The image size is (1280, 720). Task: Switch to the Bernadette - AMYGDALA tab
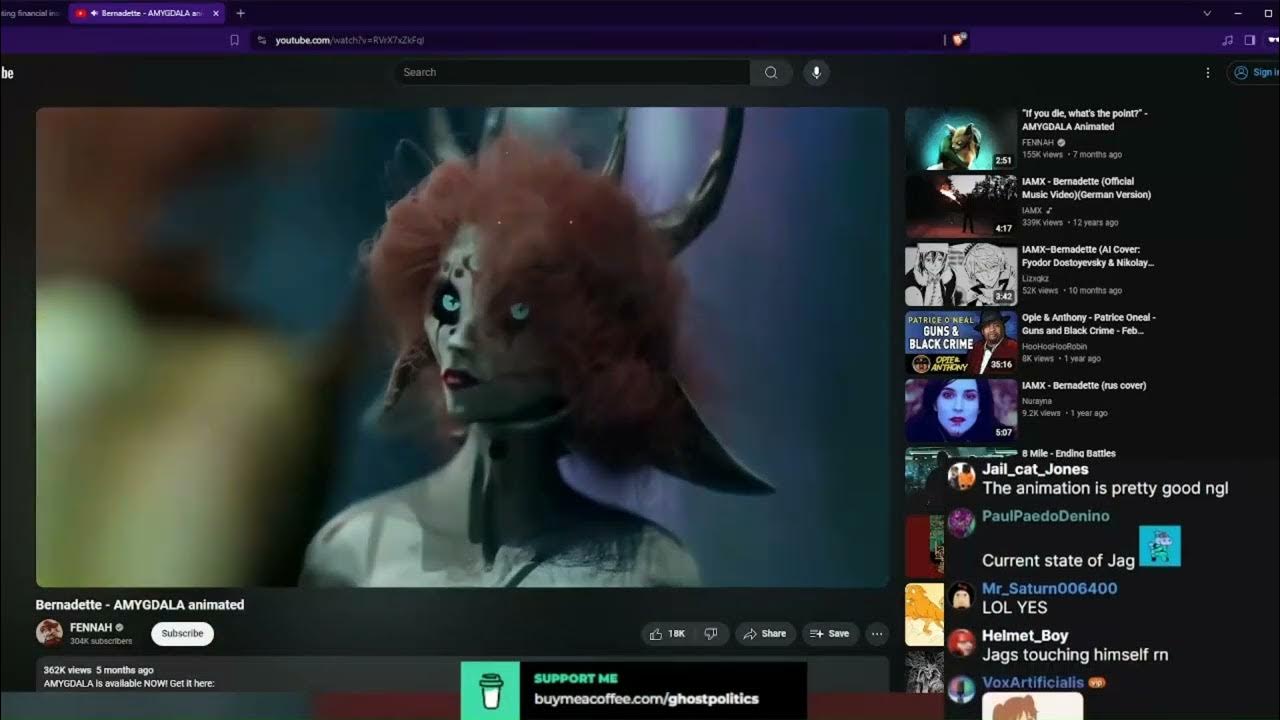148,13
